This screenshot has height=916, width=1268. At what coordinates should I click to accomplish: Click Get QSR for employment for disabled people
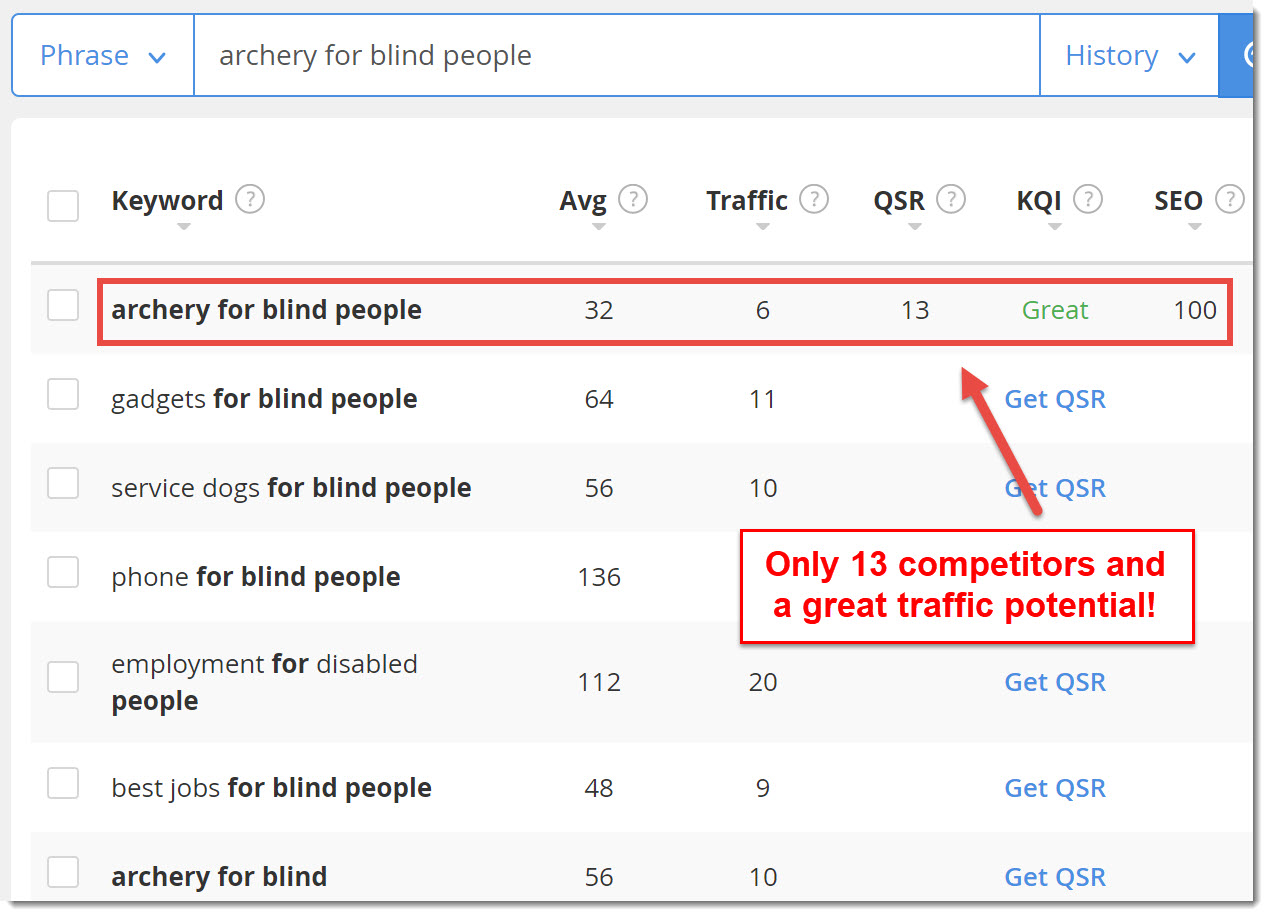point(1055,682)
